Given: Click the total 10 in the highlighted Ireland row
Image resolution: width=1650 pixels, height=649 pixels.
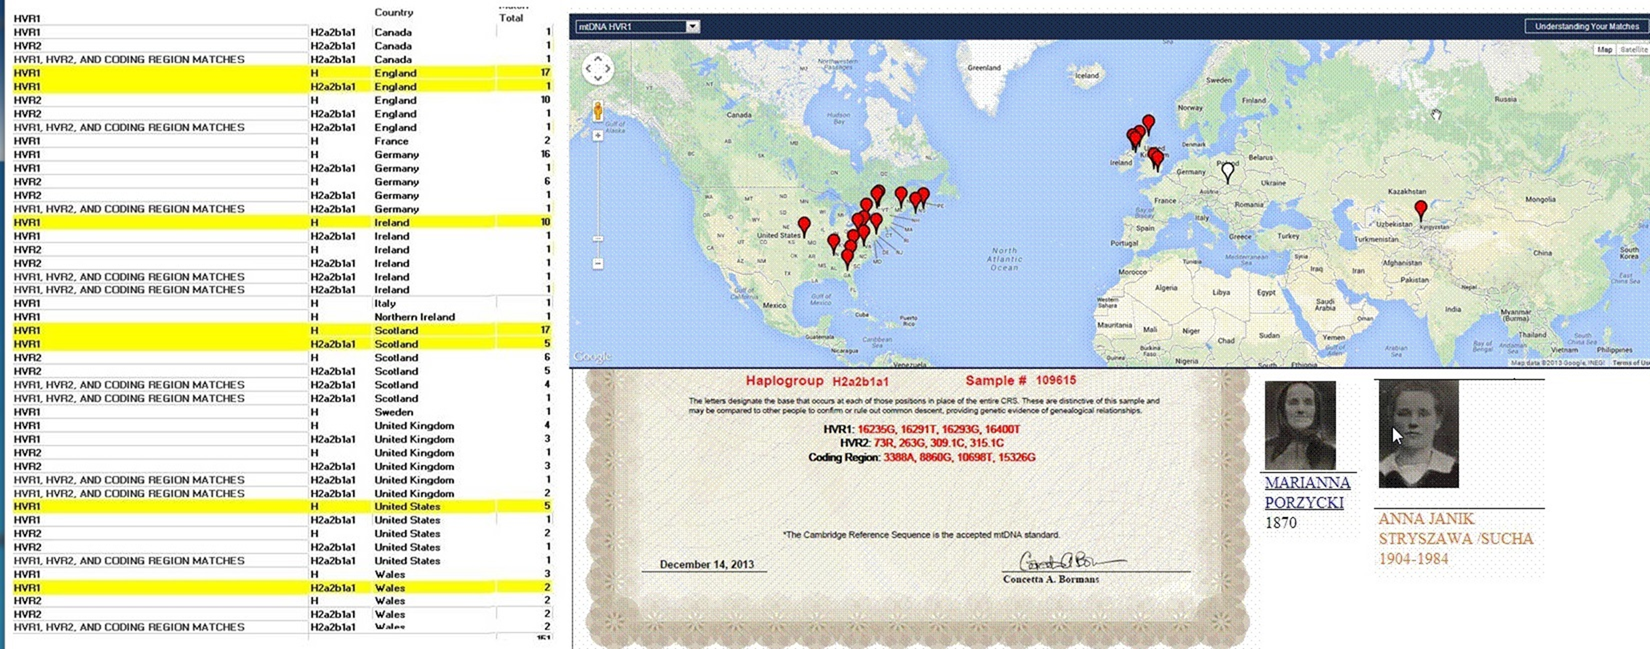Looking at the screenshot, I should 545,223.
